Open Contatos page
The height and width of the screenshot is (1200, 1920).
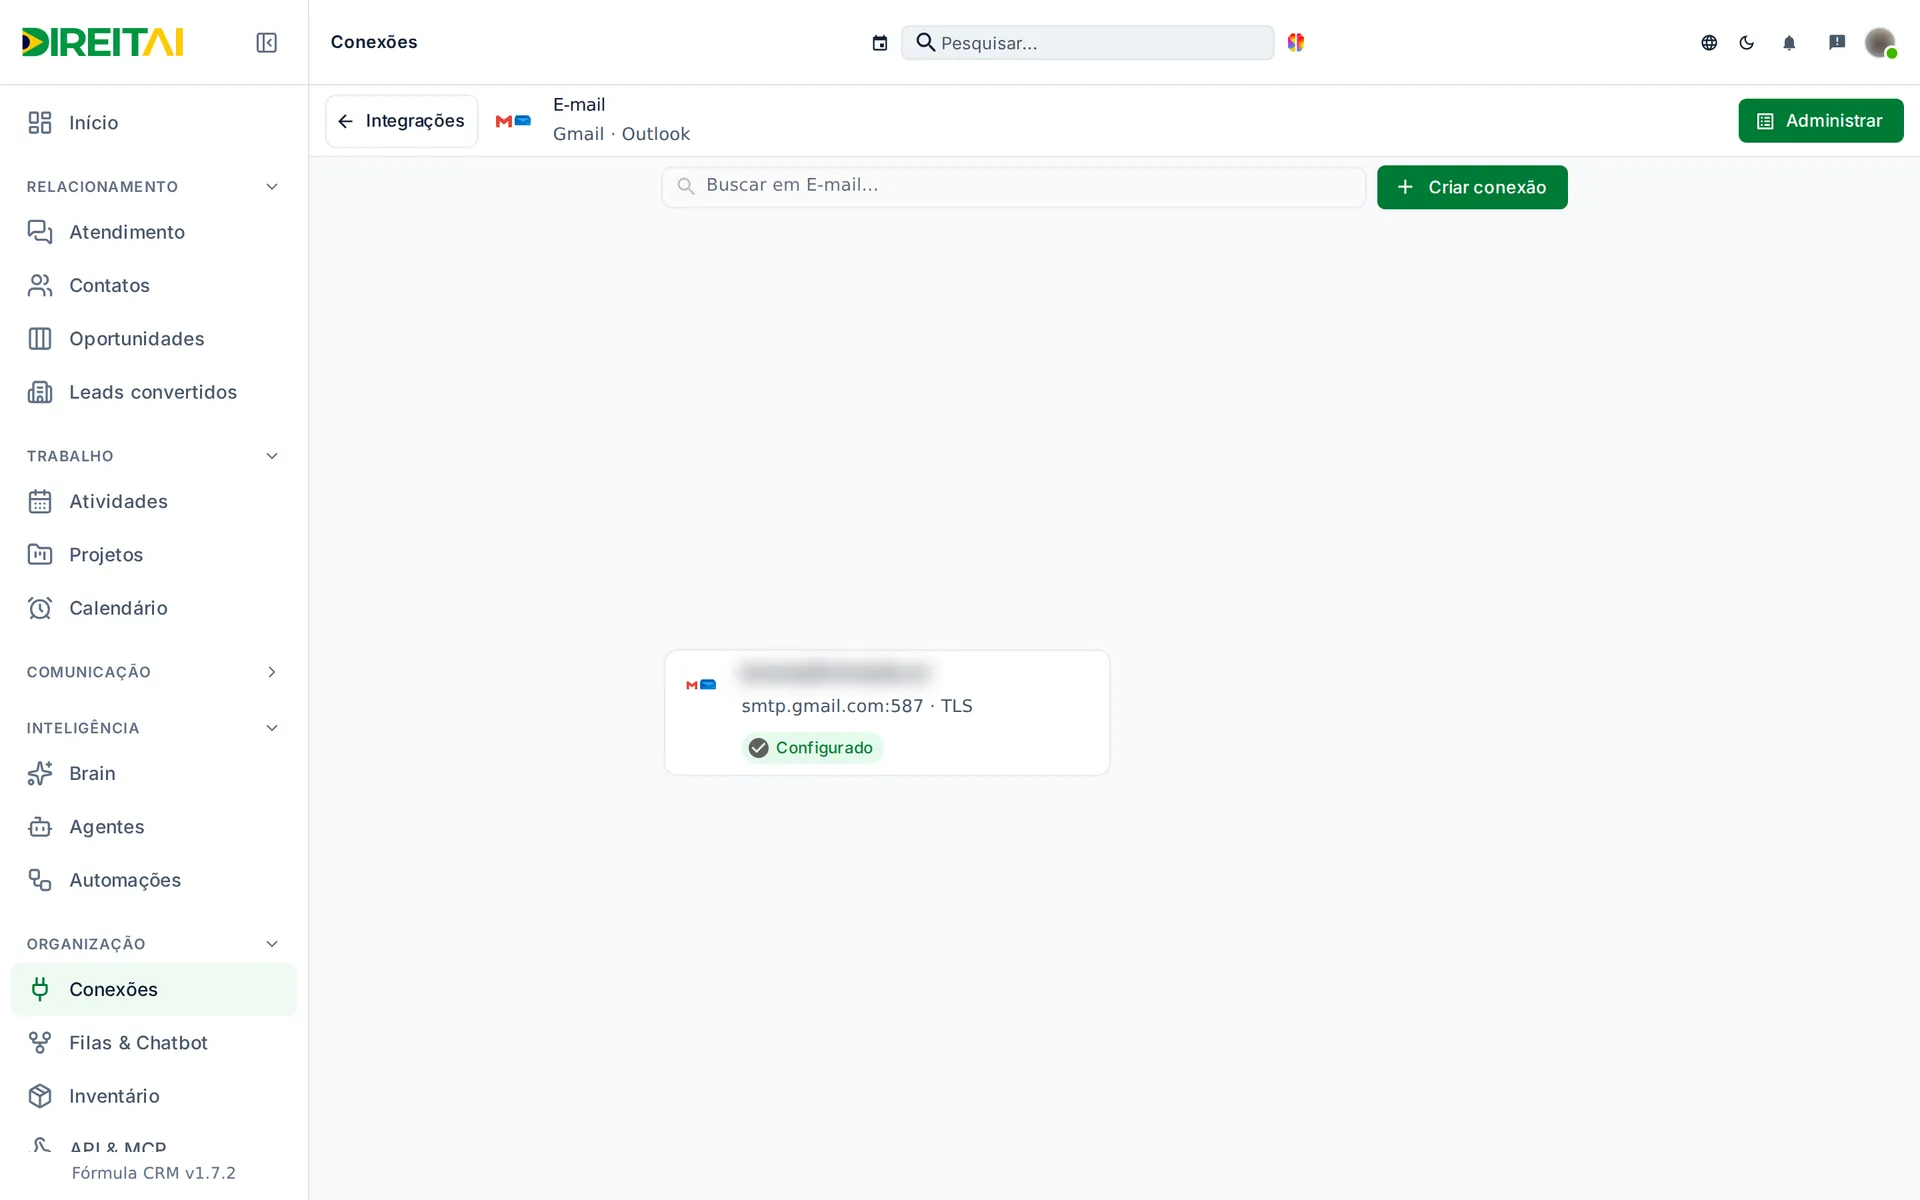(x=154, y=285)
